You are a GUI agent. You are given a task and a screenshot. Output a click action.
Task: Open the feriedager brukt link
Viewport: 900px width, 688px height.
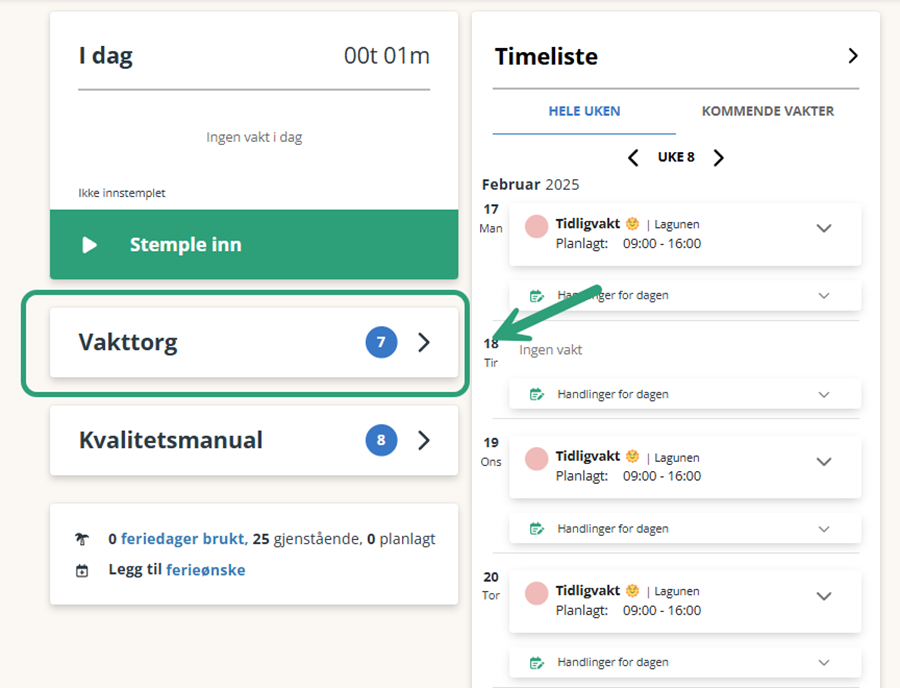click(x=184, y=539)
